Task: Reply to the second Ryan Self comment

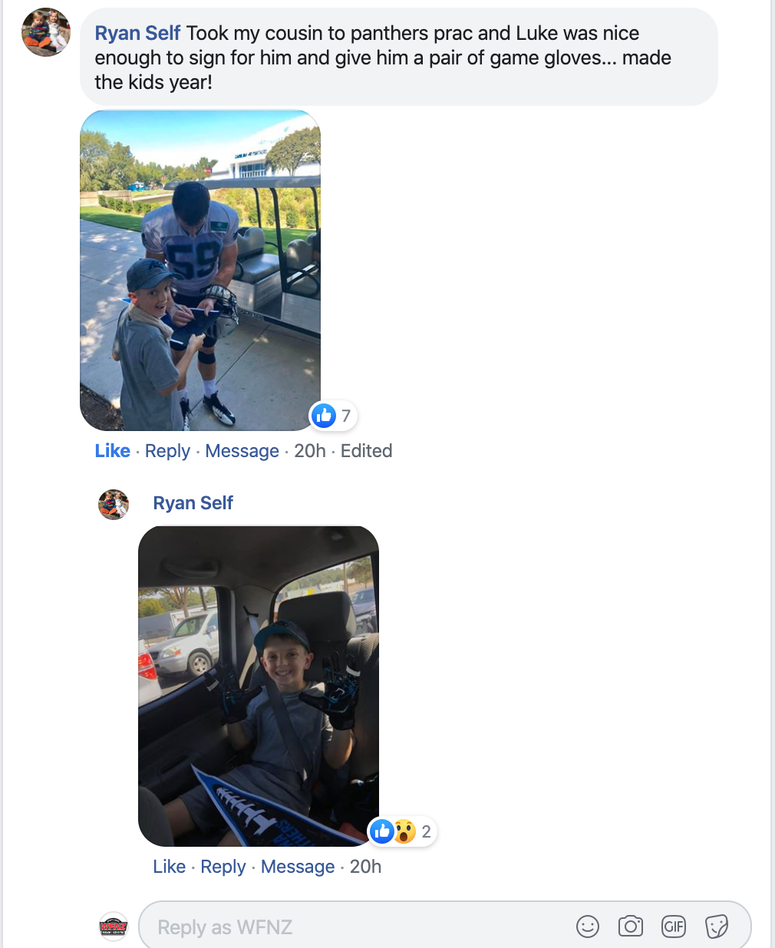Action: coord(223,867)
